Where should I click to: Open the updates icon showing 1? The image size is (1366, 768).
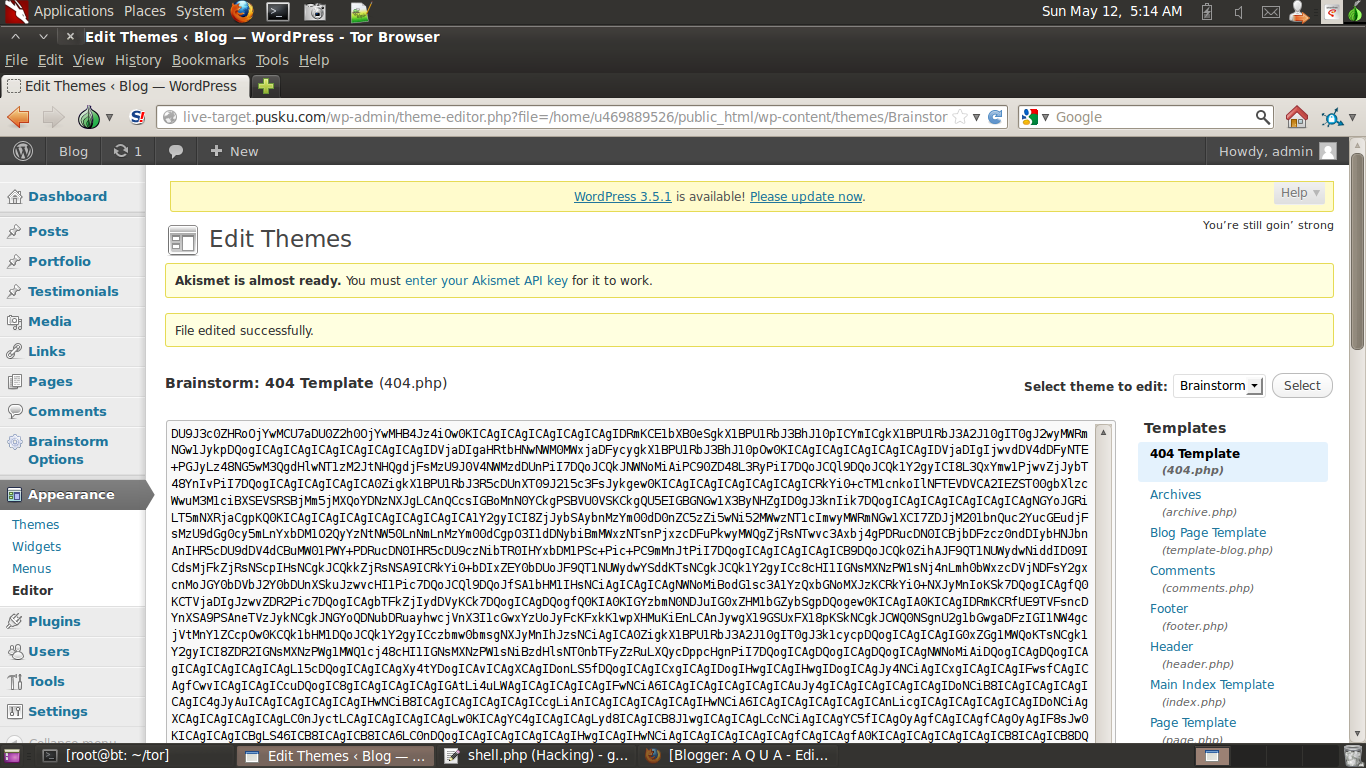(x=127, y=151)
